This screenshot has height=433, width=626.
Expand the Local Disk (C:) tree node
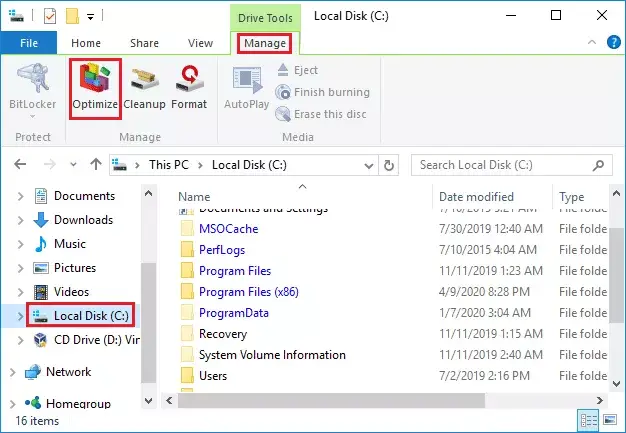click(x=21, y=316)
